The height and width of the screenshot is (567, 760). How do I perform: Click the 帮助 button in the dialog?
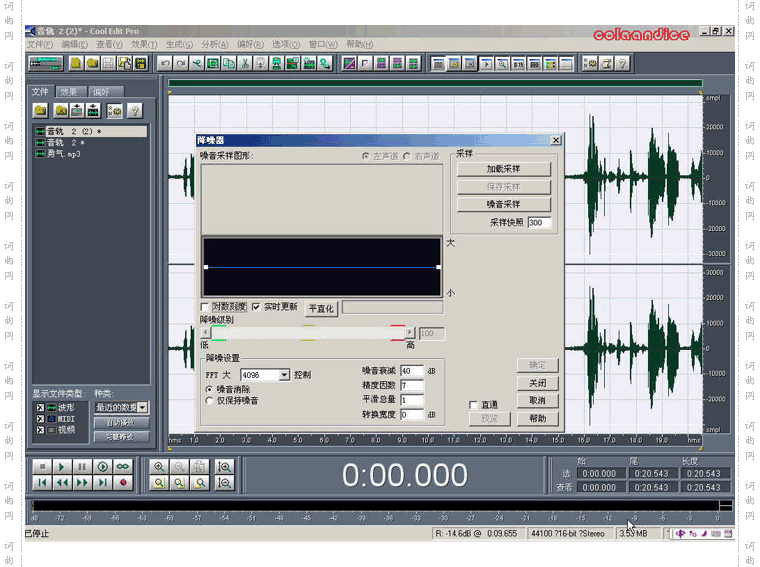538,419
